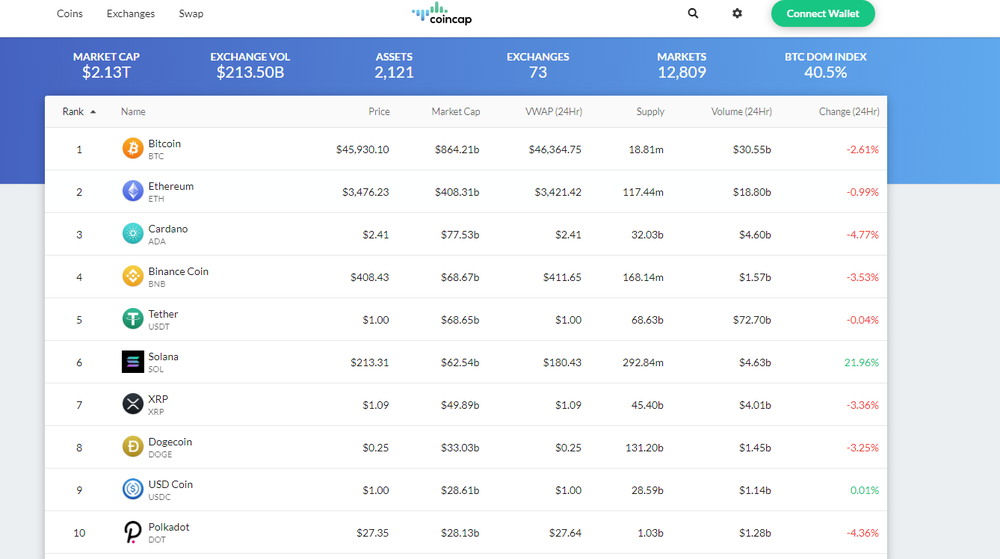Click the Solana coin icon
The image size is (1000, 559).
pyautogui.click(x=133, y=362)
